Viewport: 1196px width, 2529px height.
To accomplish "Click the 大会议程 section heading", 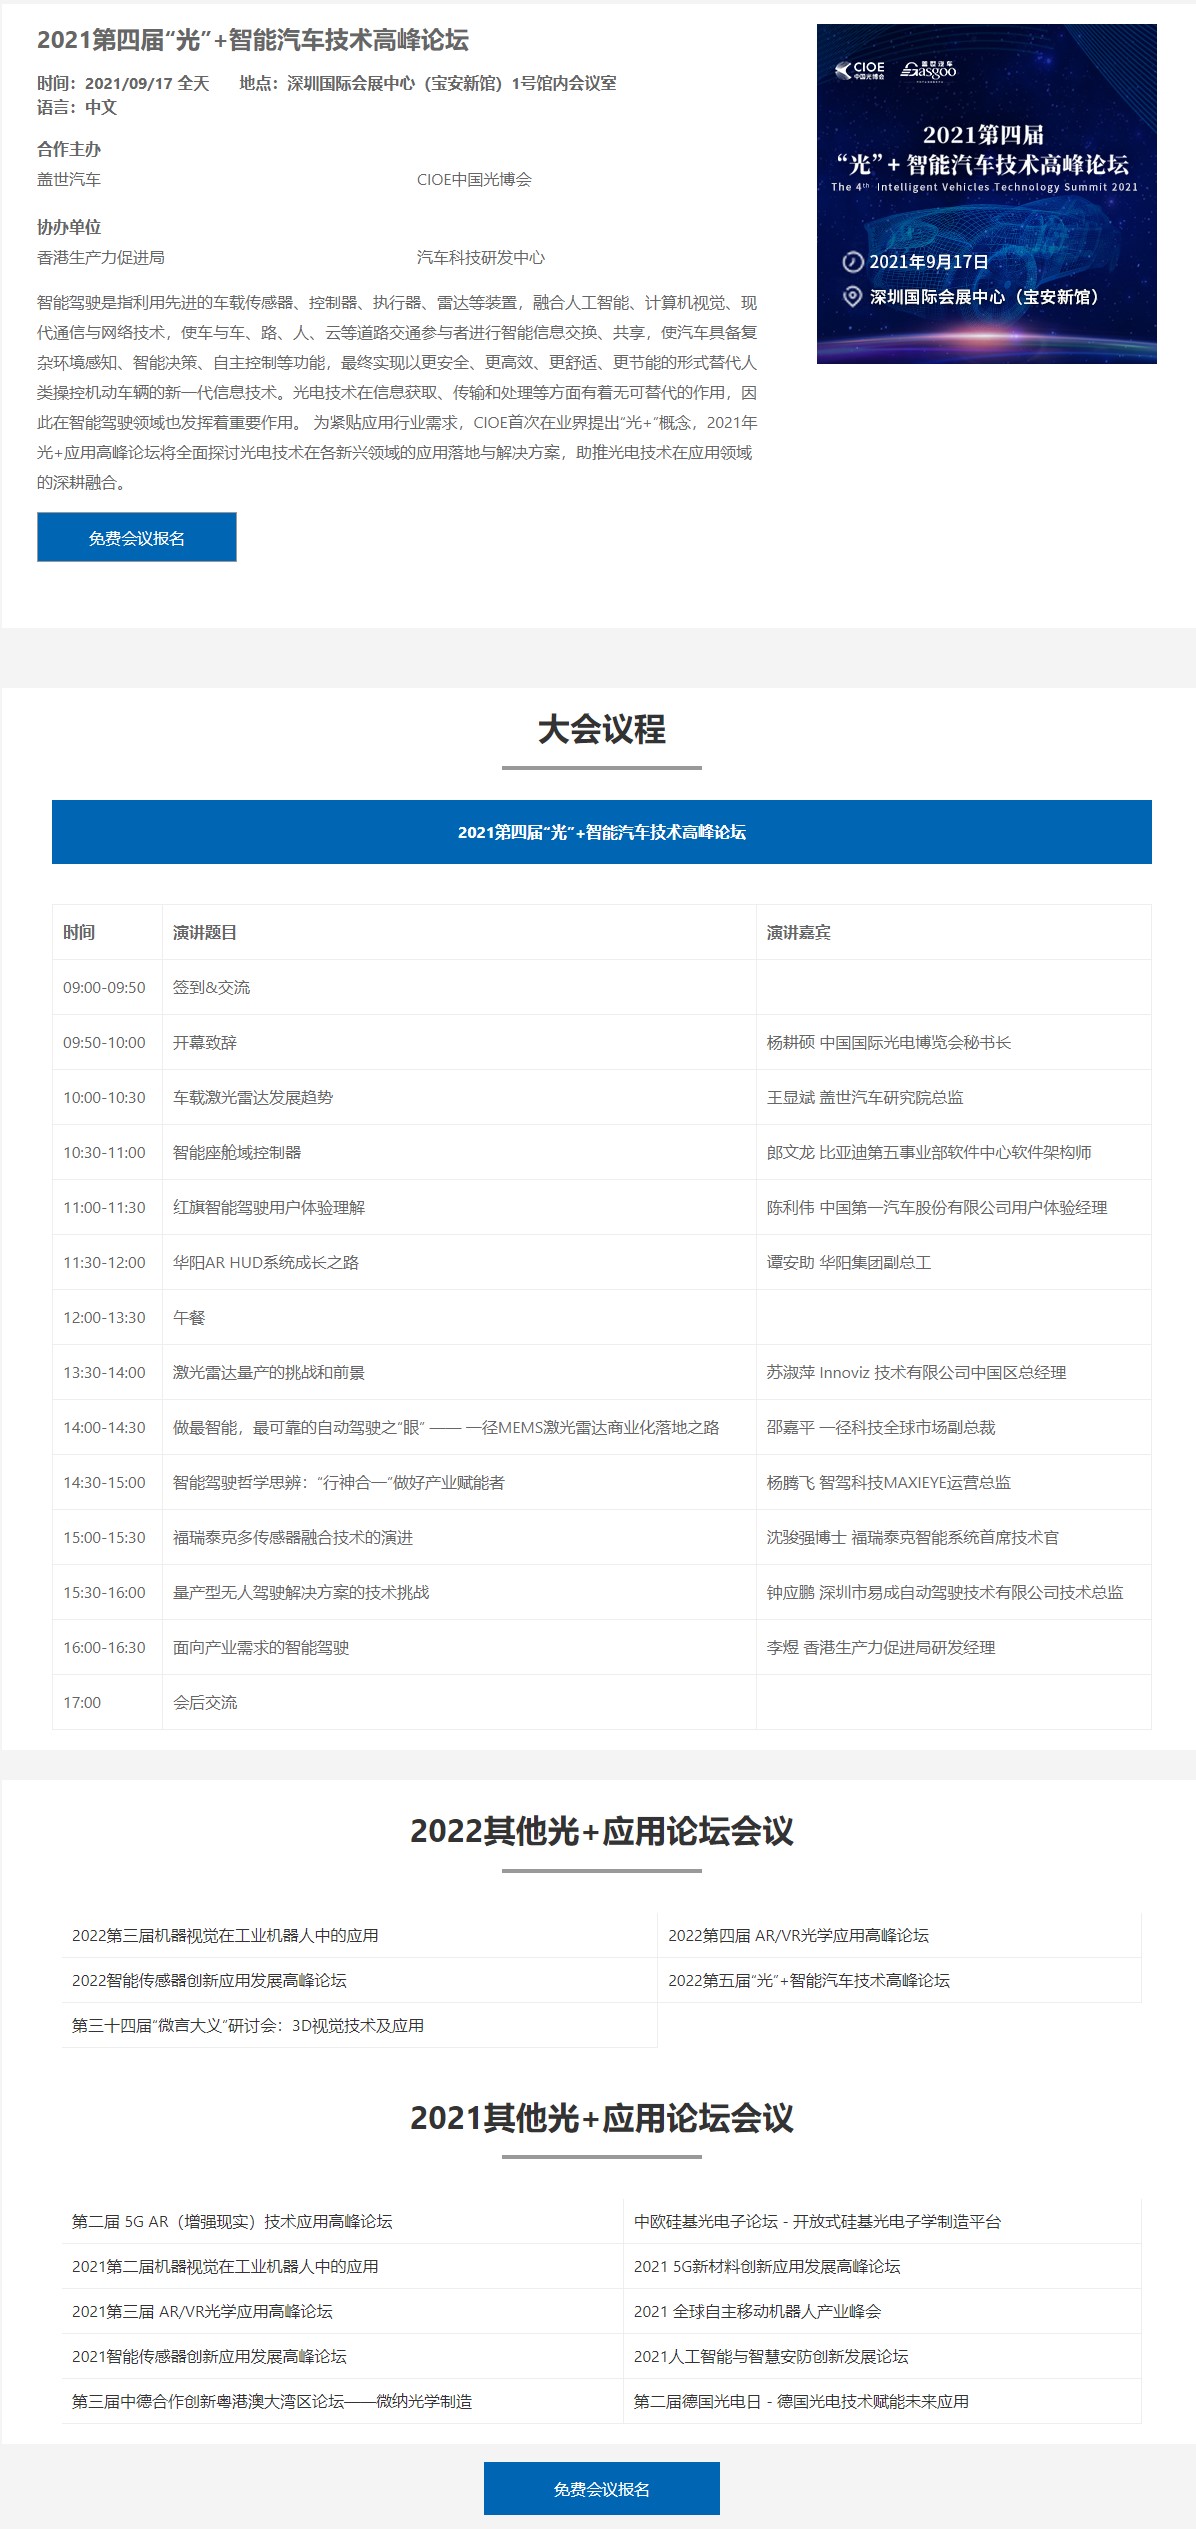I will pyautogui.click(x=602, y=729).
